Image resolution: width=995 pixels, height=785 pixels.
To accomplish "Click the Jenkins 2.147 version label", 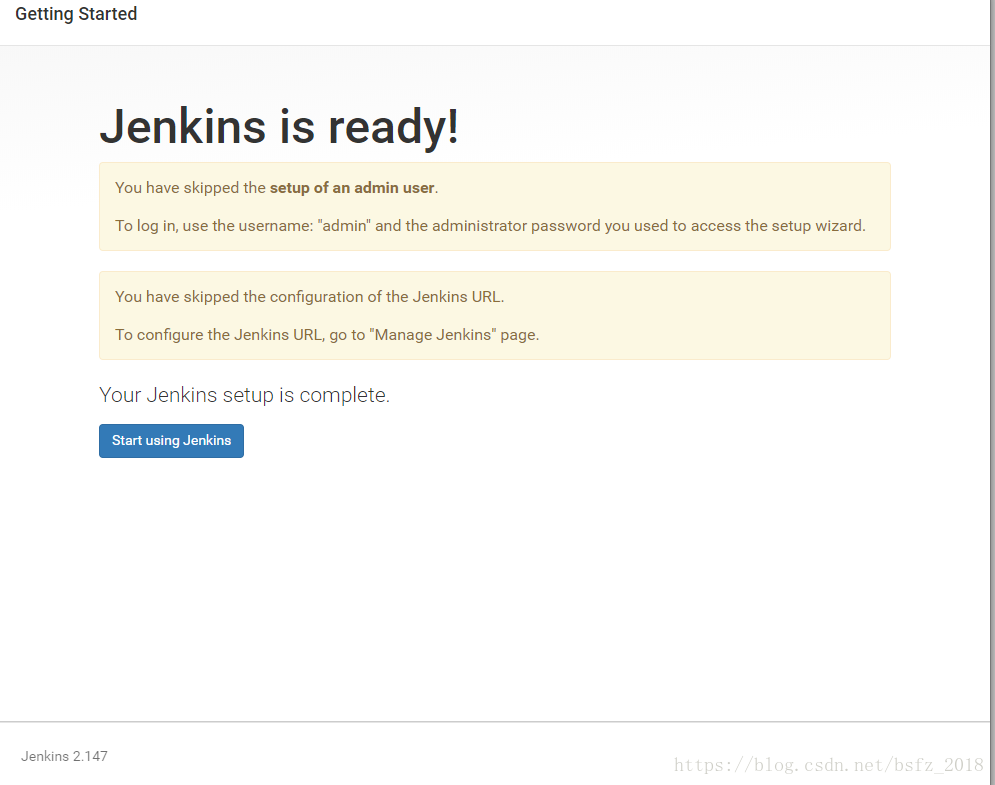I will [64, 756].
